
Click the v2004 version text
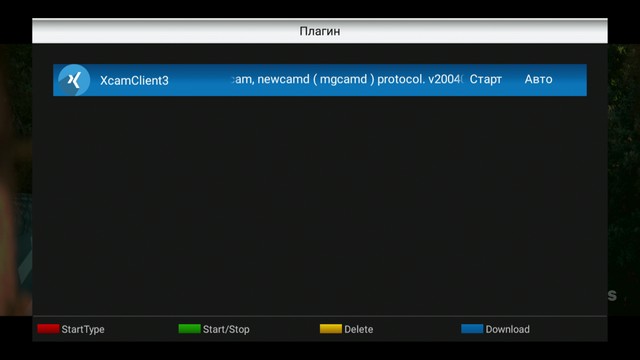[x=445, y=79]
